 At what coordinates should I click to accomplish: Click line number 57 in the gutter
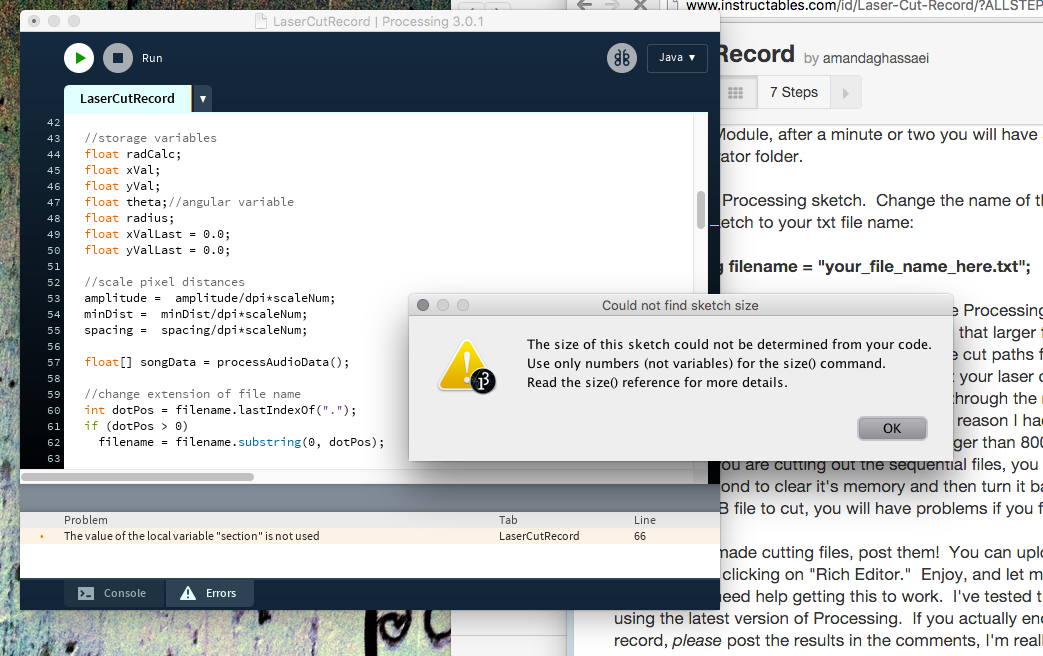54,363
